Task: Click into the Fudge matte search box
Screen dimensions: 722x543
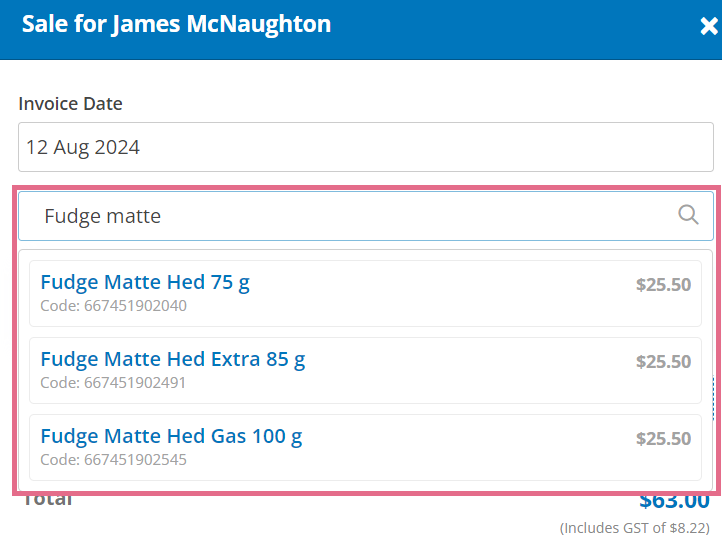Action: (x=366, y=216)
